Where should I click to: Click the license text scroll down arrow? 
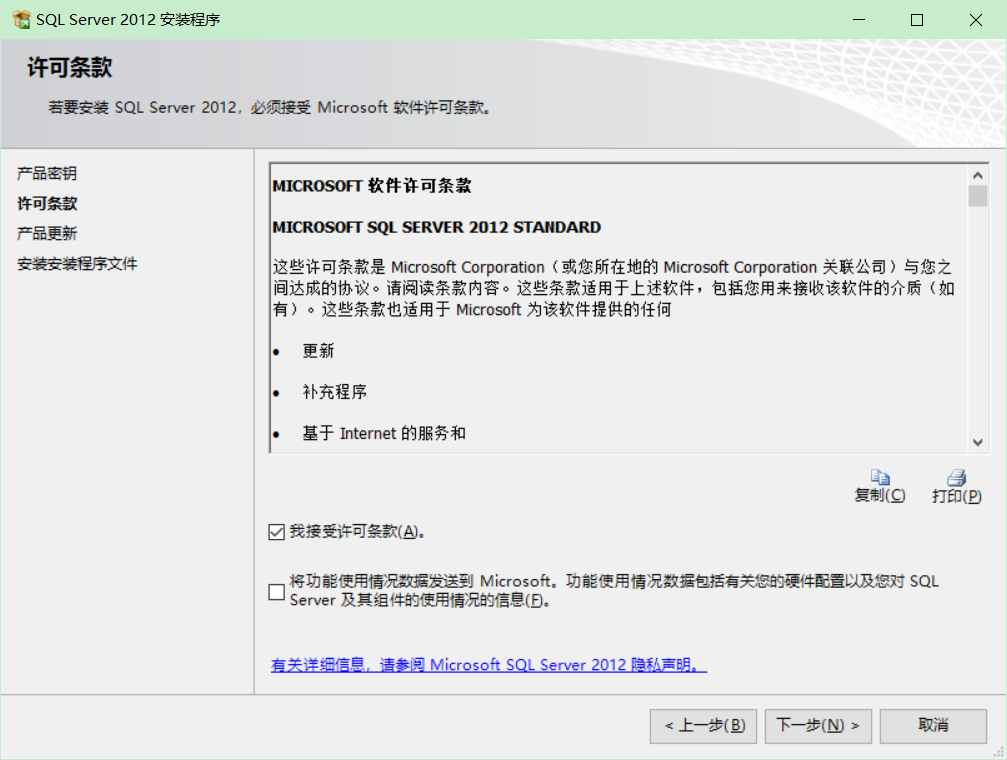(x=977, y=443)
